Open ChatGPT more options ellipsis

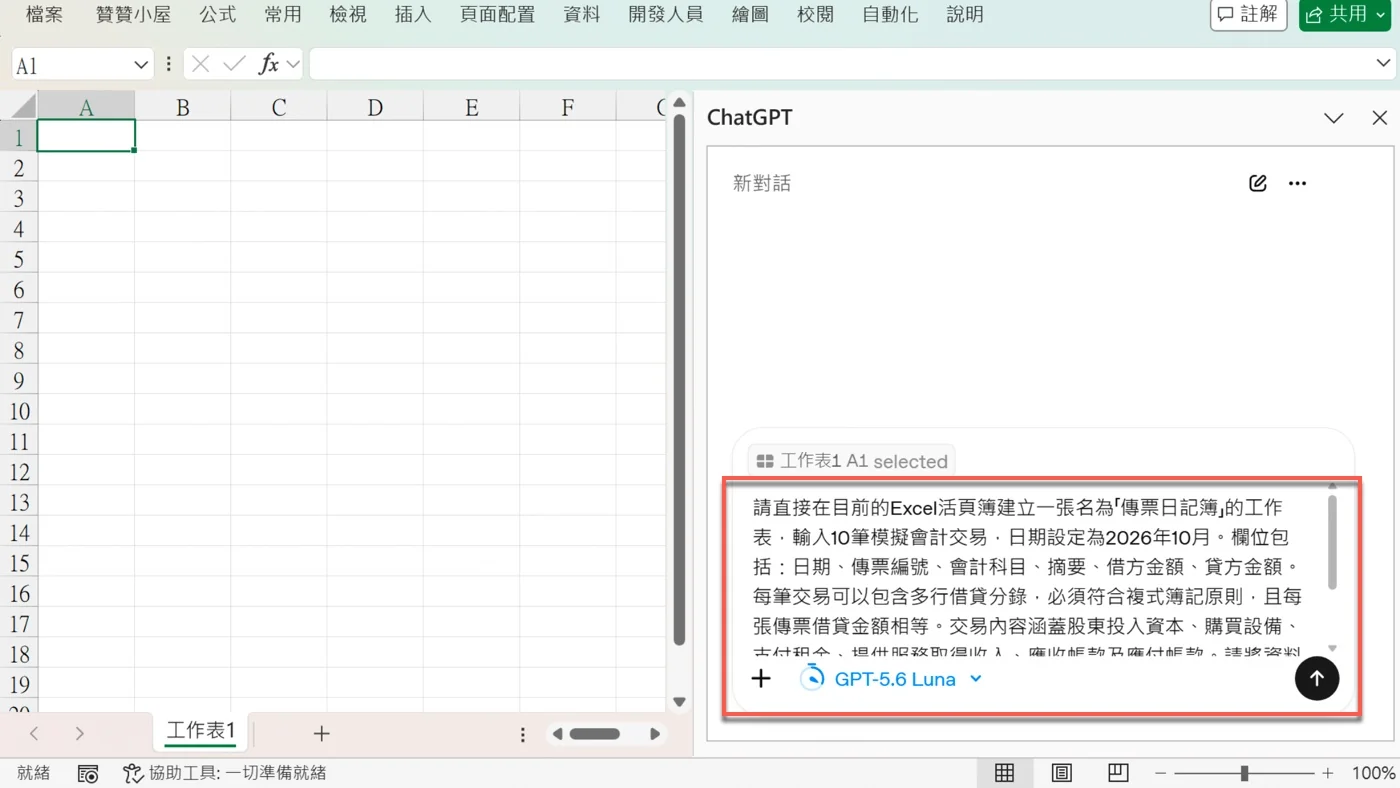pyautogui.click(x=1297, y=183)
